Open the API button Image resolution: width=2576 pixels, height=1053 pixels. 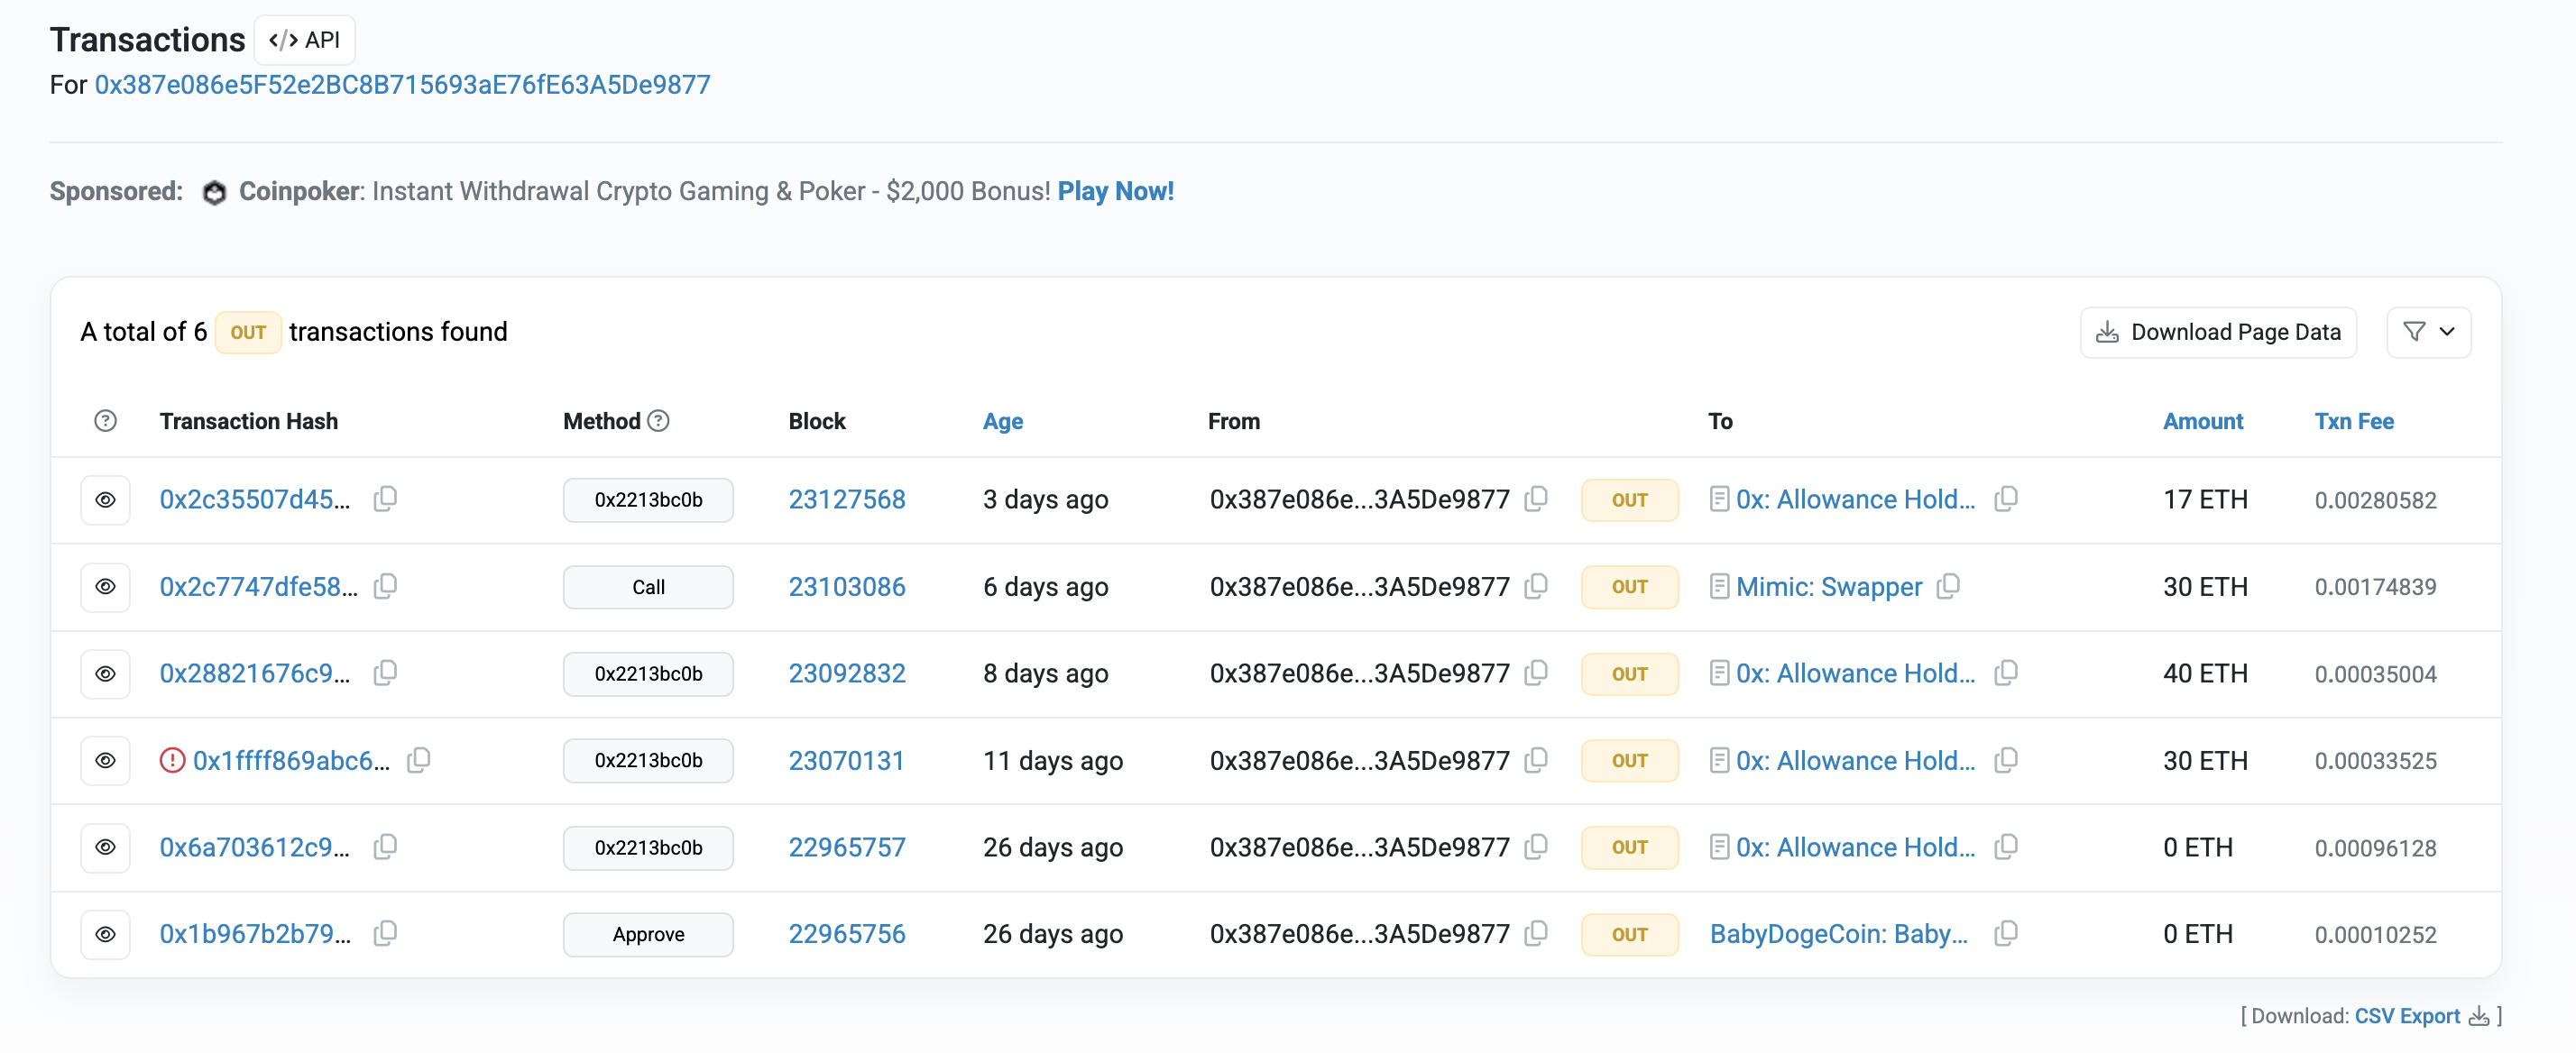click(304, 40)
